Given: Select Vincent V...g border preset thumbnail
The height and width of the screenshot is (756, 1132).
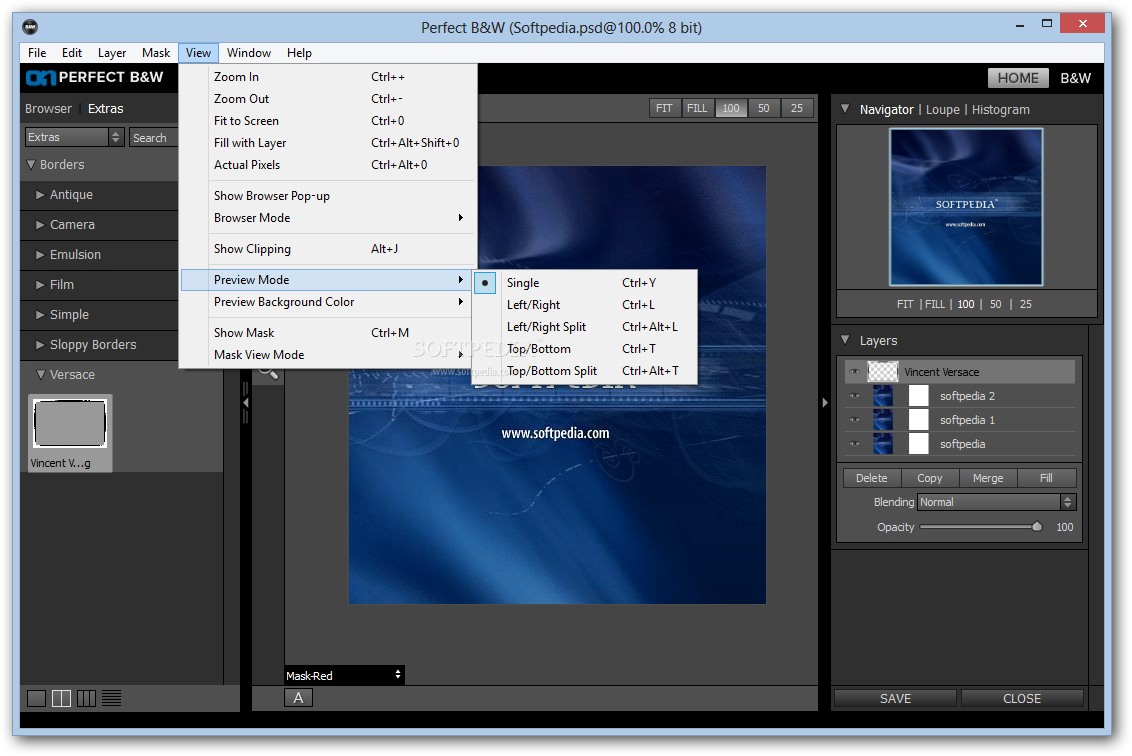Looking at the screenshot, I should pyautogui.click(x=70, y=433).
